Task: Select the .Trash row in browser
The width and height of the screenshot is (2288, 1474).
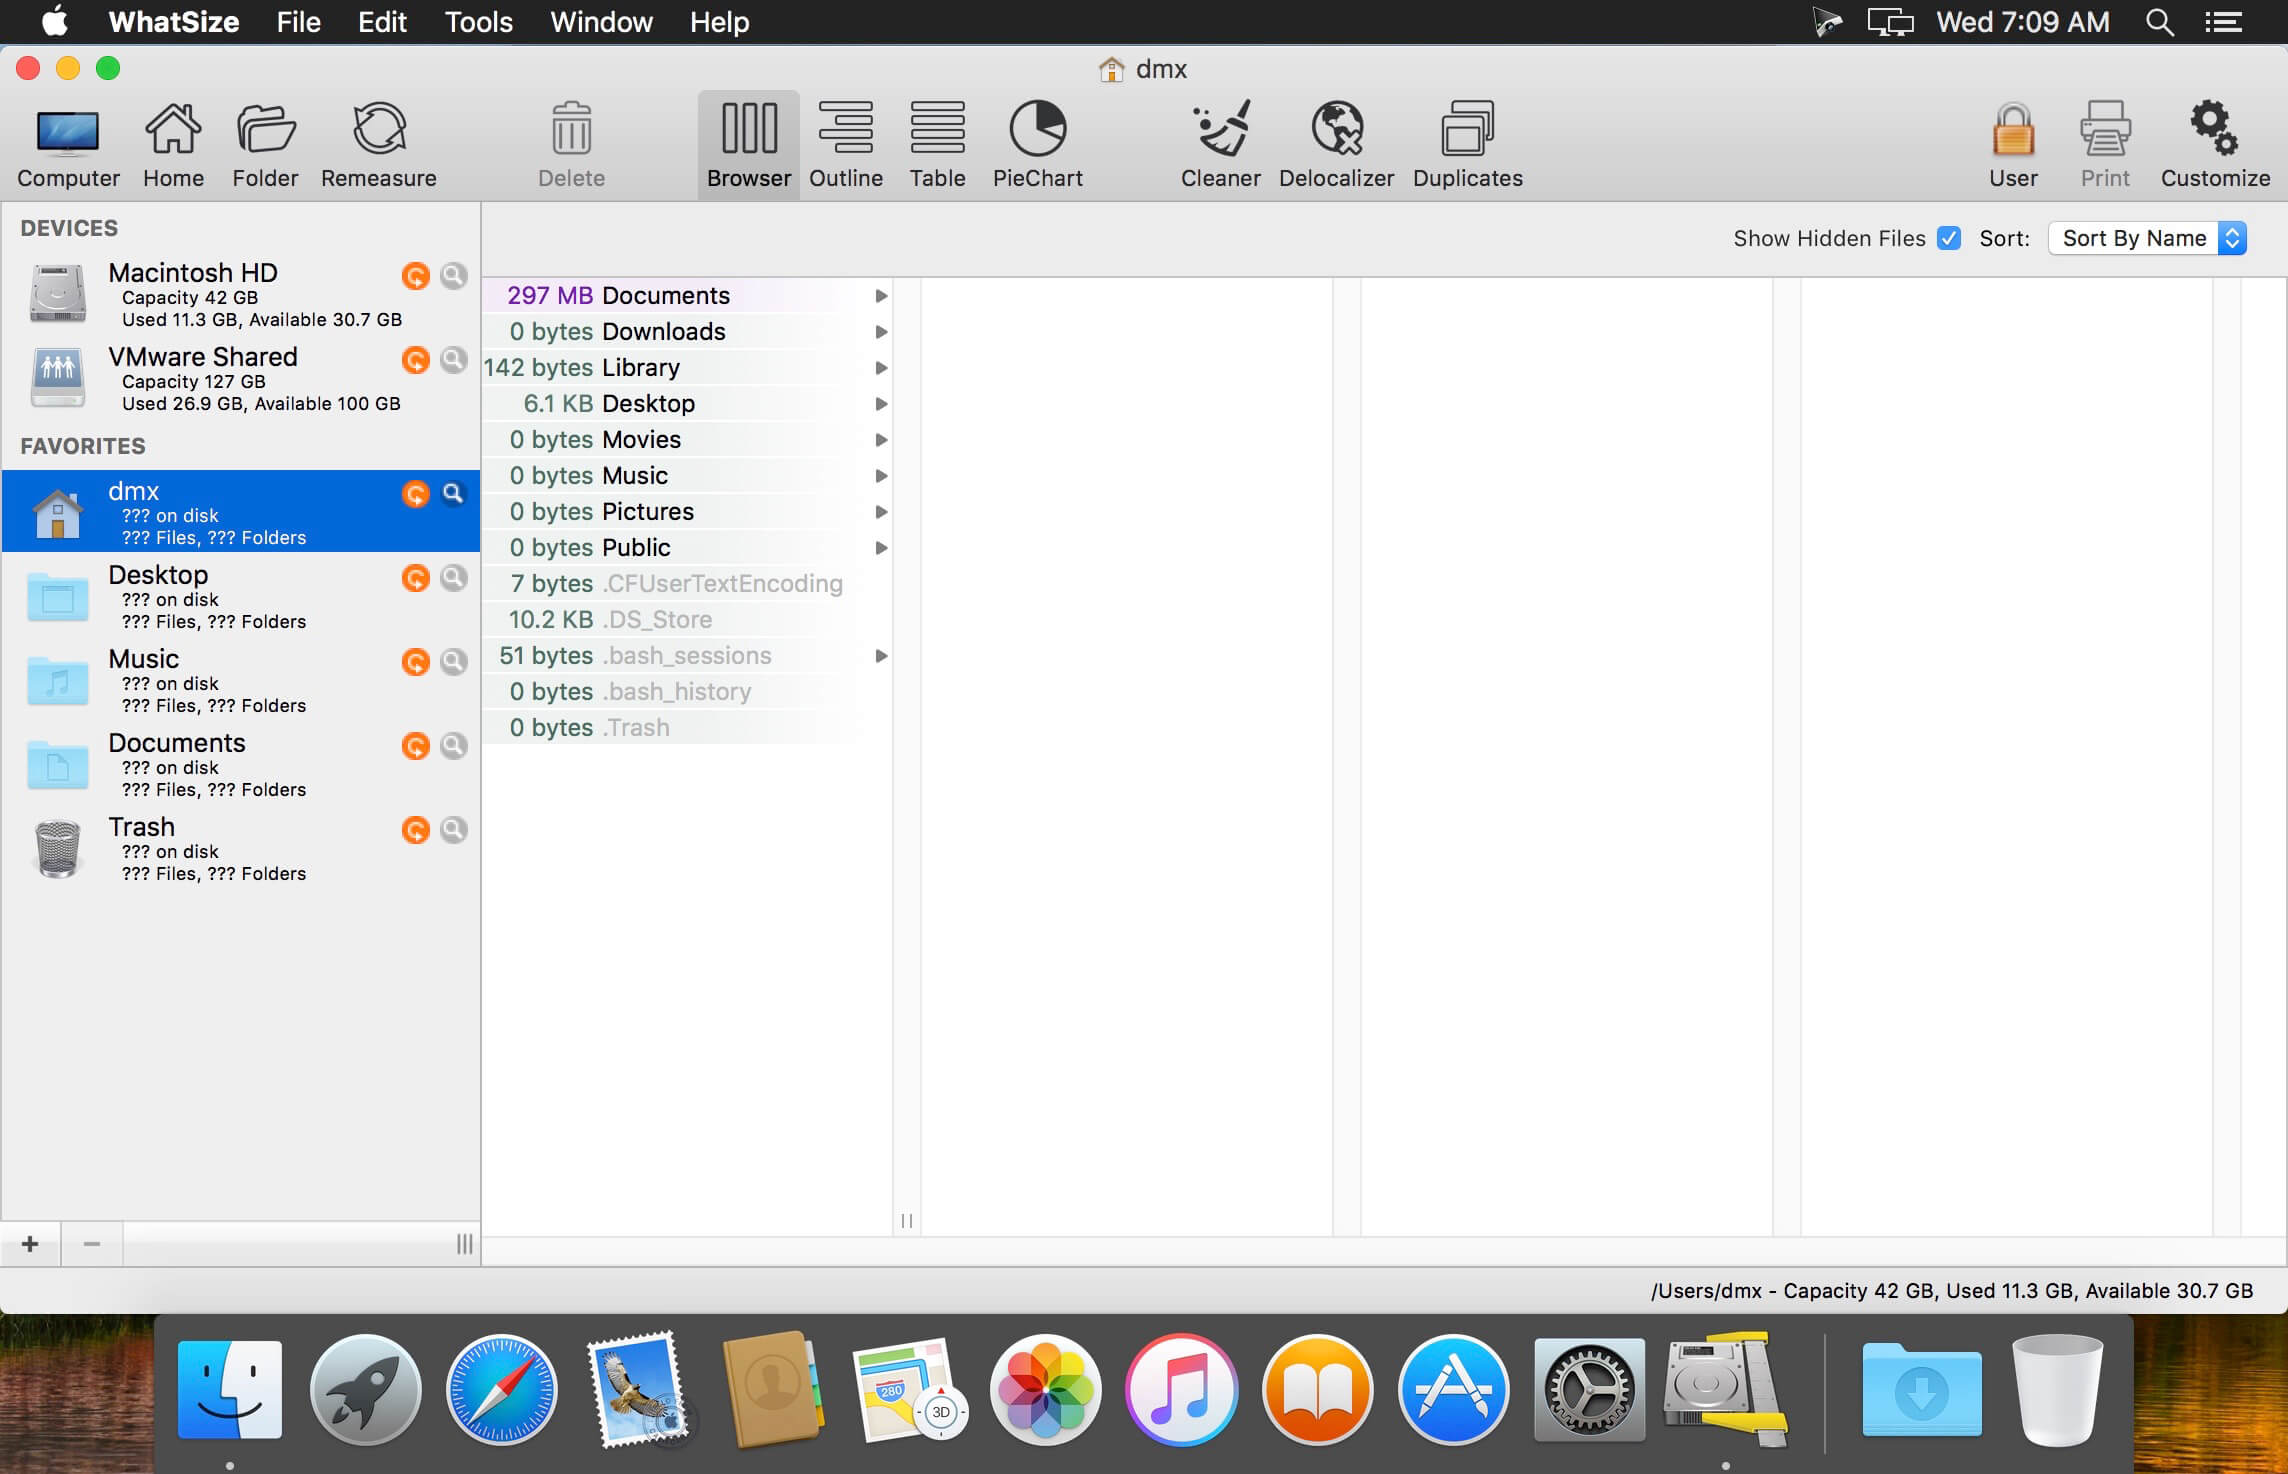Action: pos(687,728)
